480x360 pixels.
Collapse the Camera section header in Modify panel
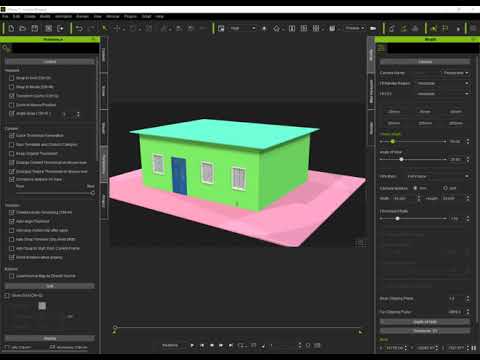tap(425, 62)
